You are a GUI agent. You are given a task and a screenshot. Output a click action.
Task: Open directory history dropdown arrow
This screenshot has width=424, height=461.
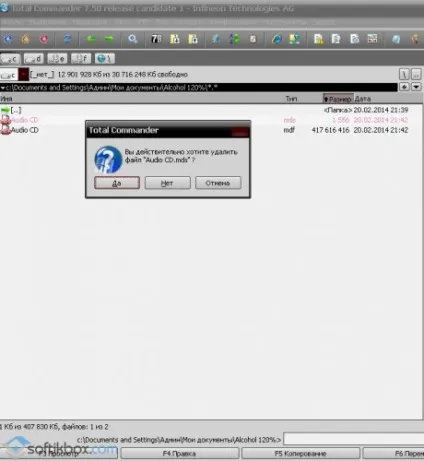pyautogui.click(x=416, y=87)
